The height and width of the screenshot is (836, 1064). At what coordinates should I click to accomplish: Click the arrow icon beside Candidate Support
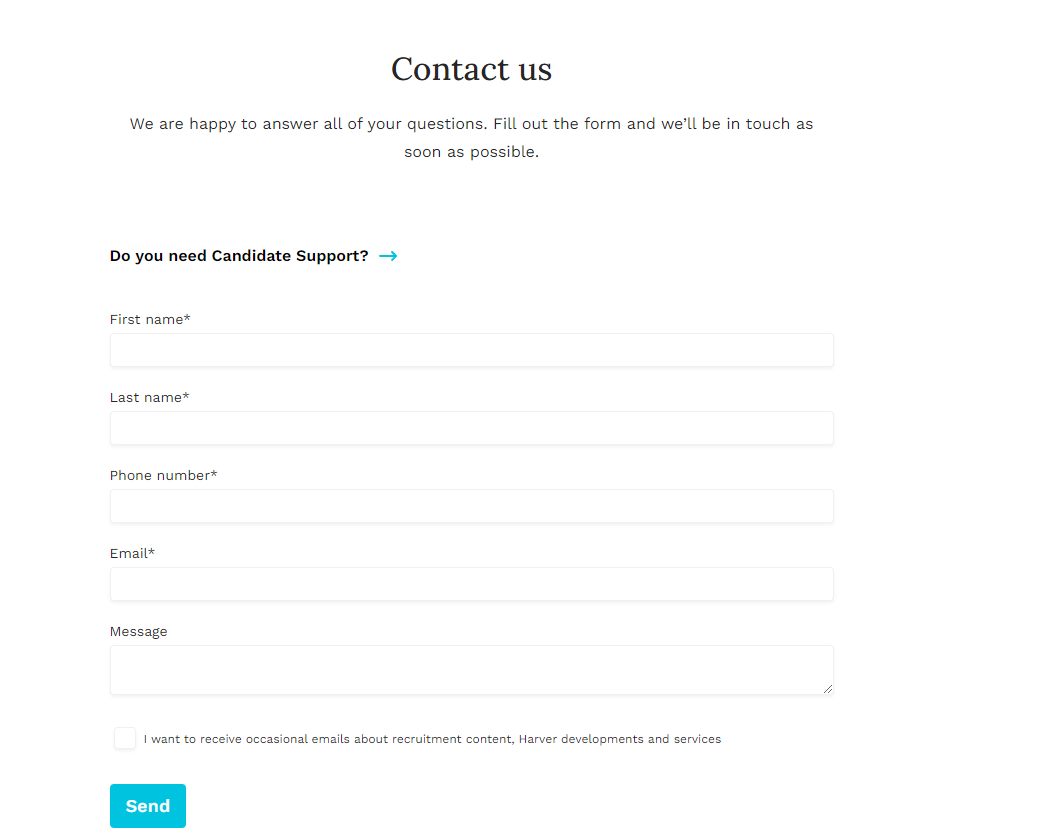(388, 256)
